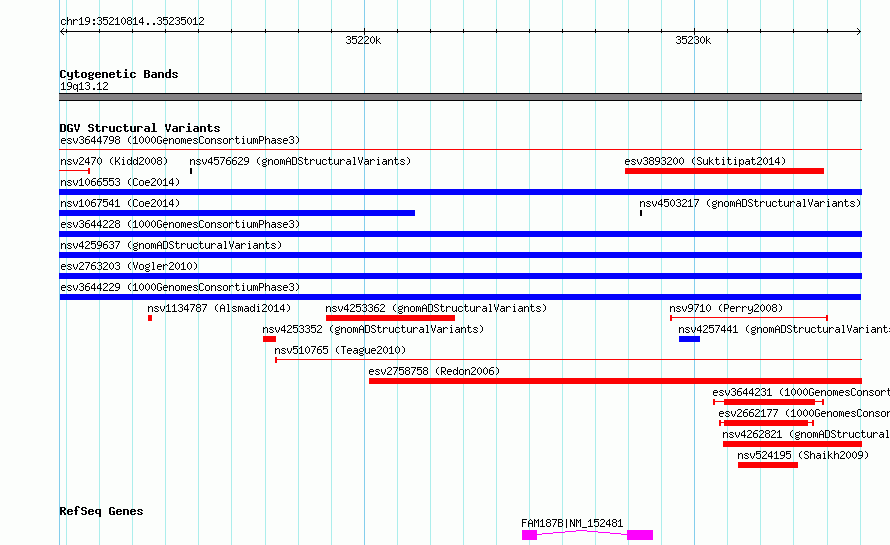Viewport: 890px width, 545px height.
Task: Click the red esv3644231 variant bar
Action: (770, 402)
